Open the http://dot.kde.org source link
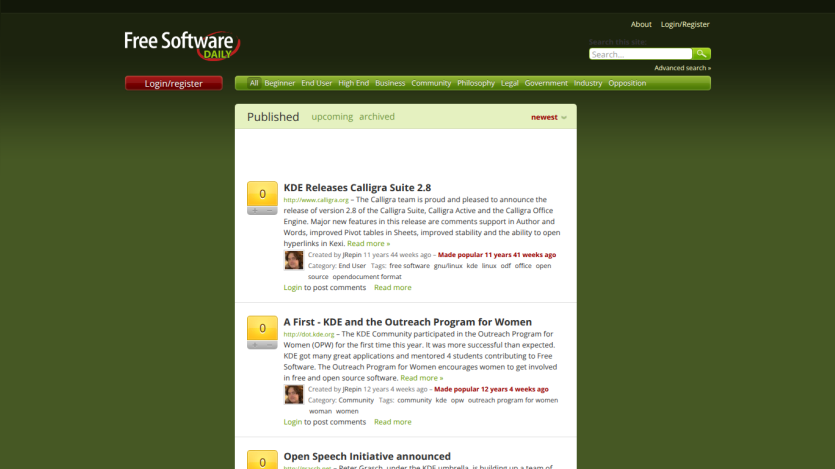 tap(309, 334)
